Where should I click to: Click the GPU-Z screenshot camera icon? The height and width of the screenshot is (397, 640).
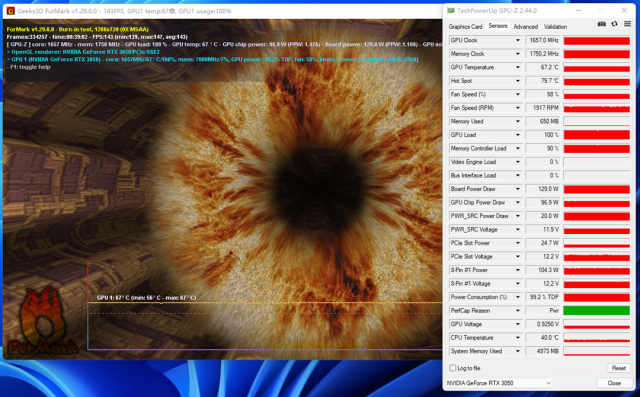click(602, 24)
